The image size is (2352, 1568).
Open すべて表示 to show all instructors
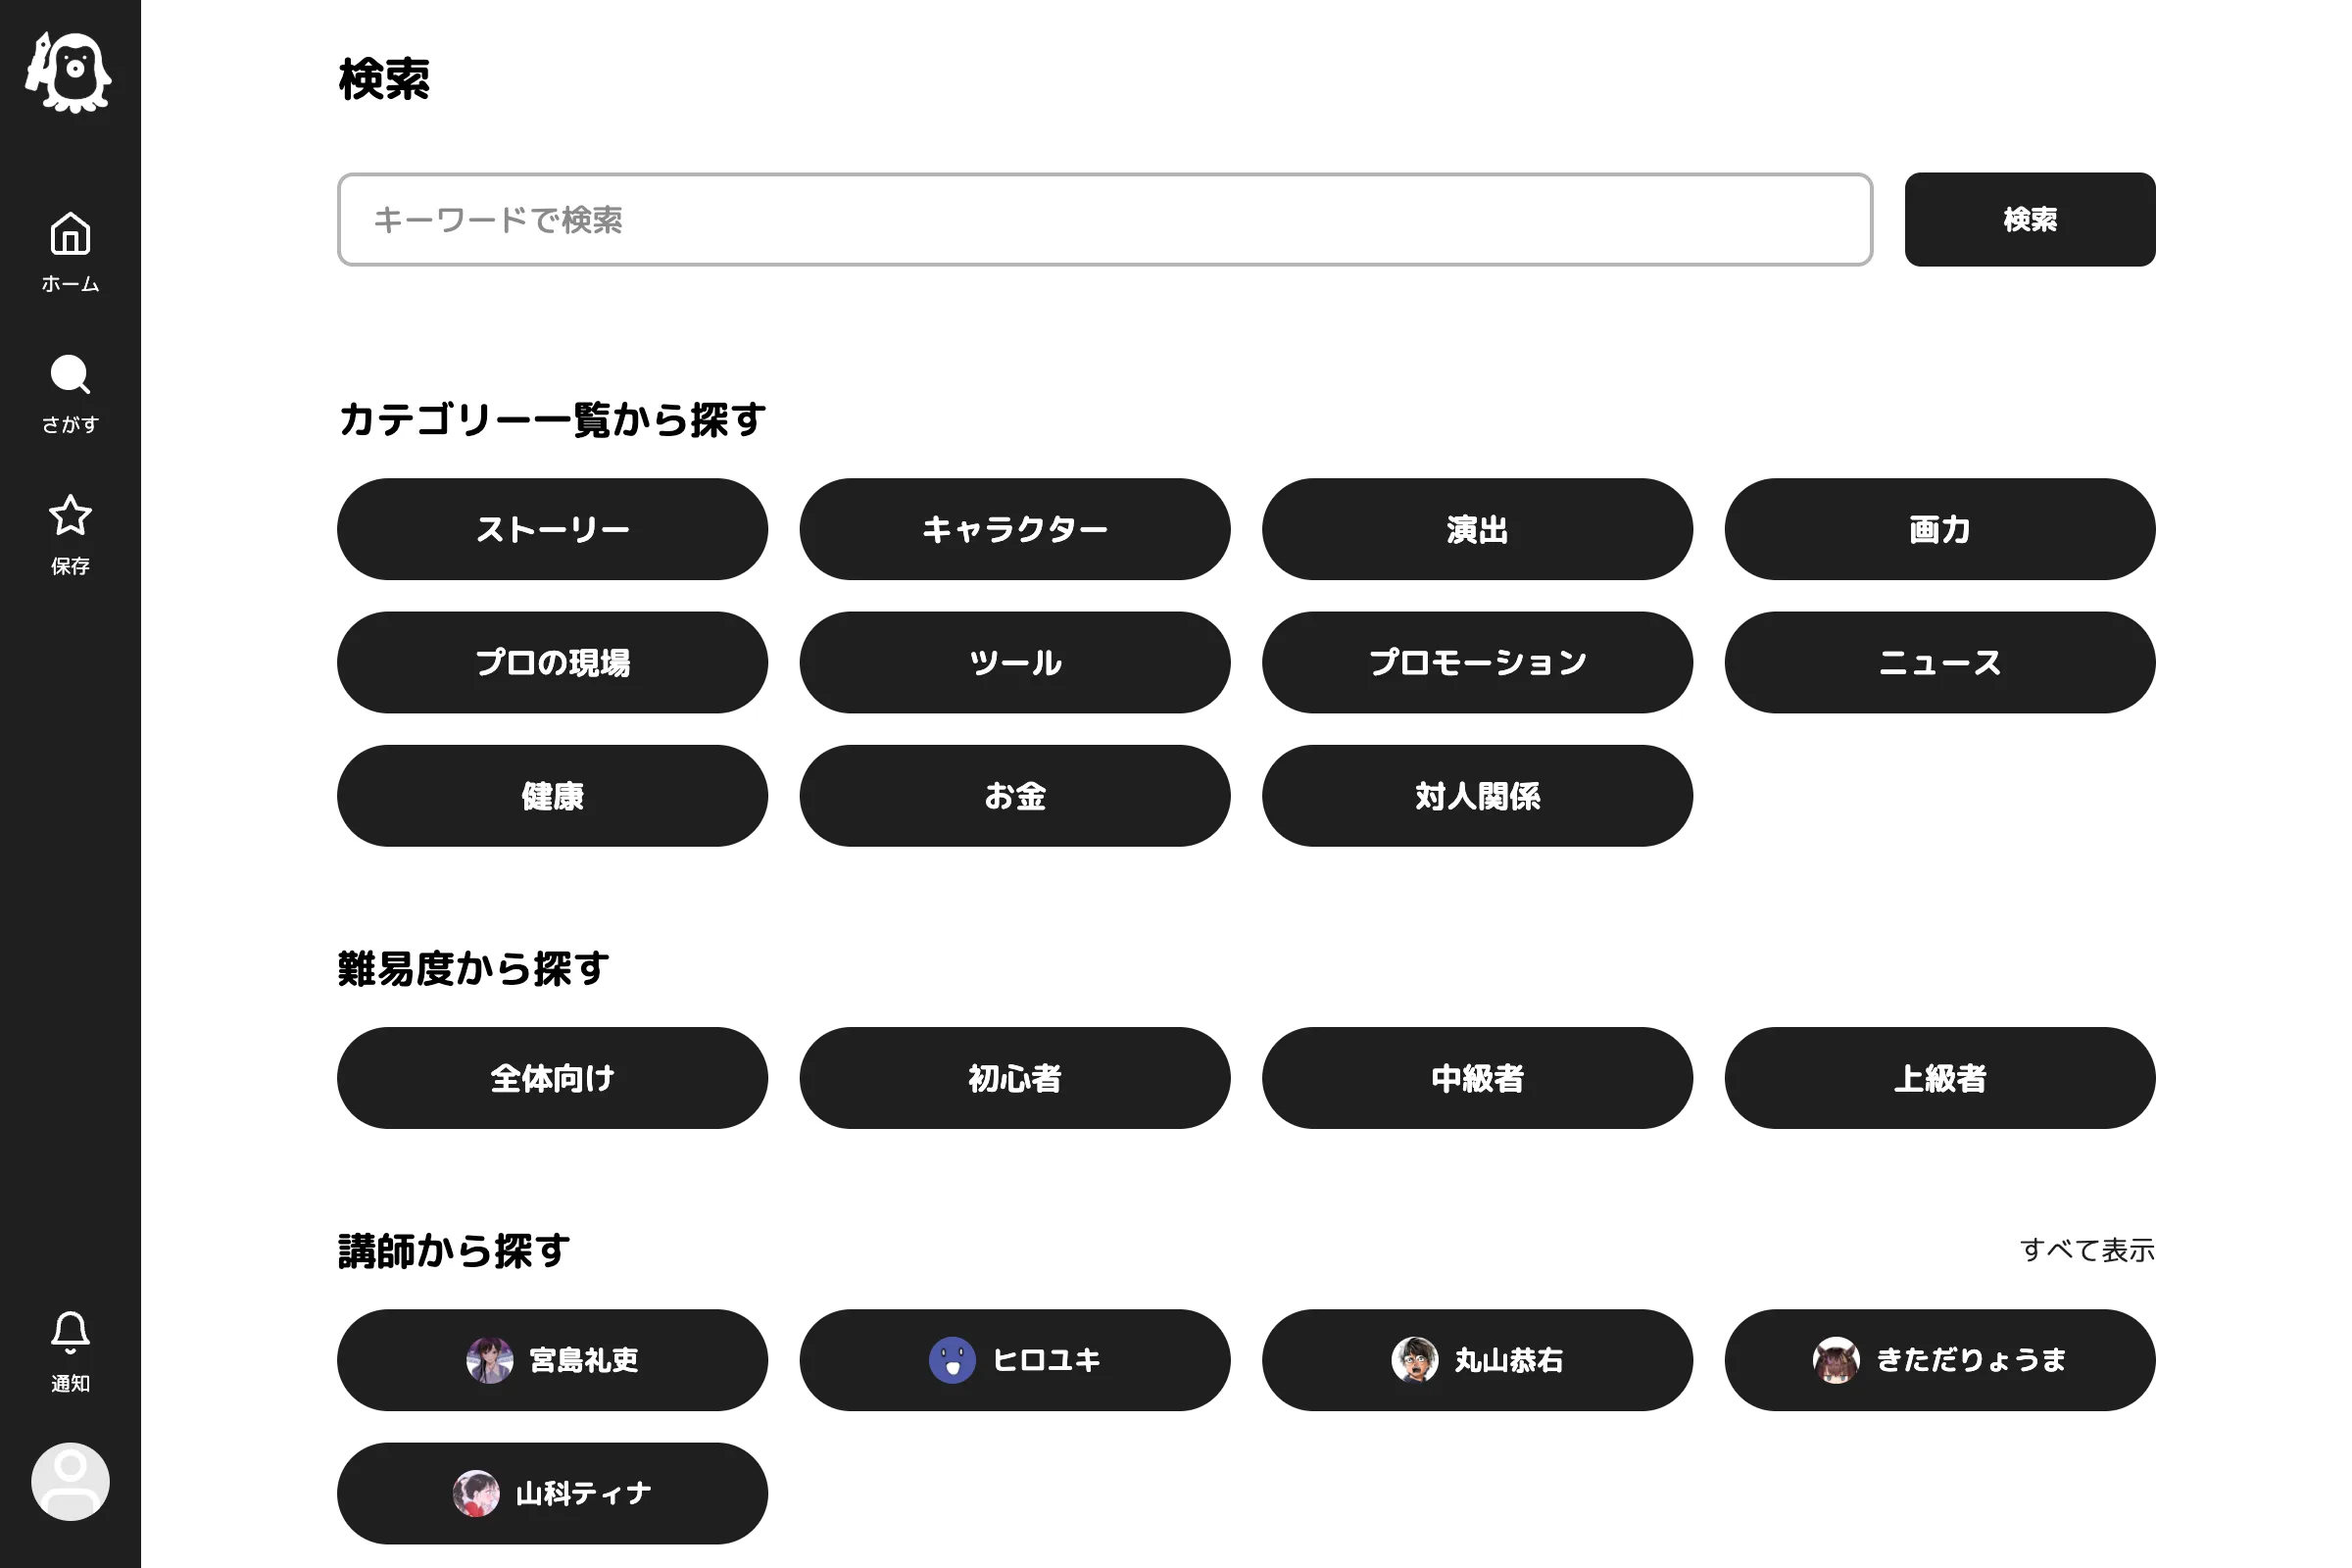click(2088, 1249)
